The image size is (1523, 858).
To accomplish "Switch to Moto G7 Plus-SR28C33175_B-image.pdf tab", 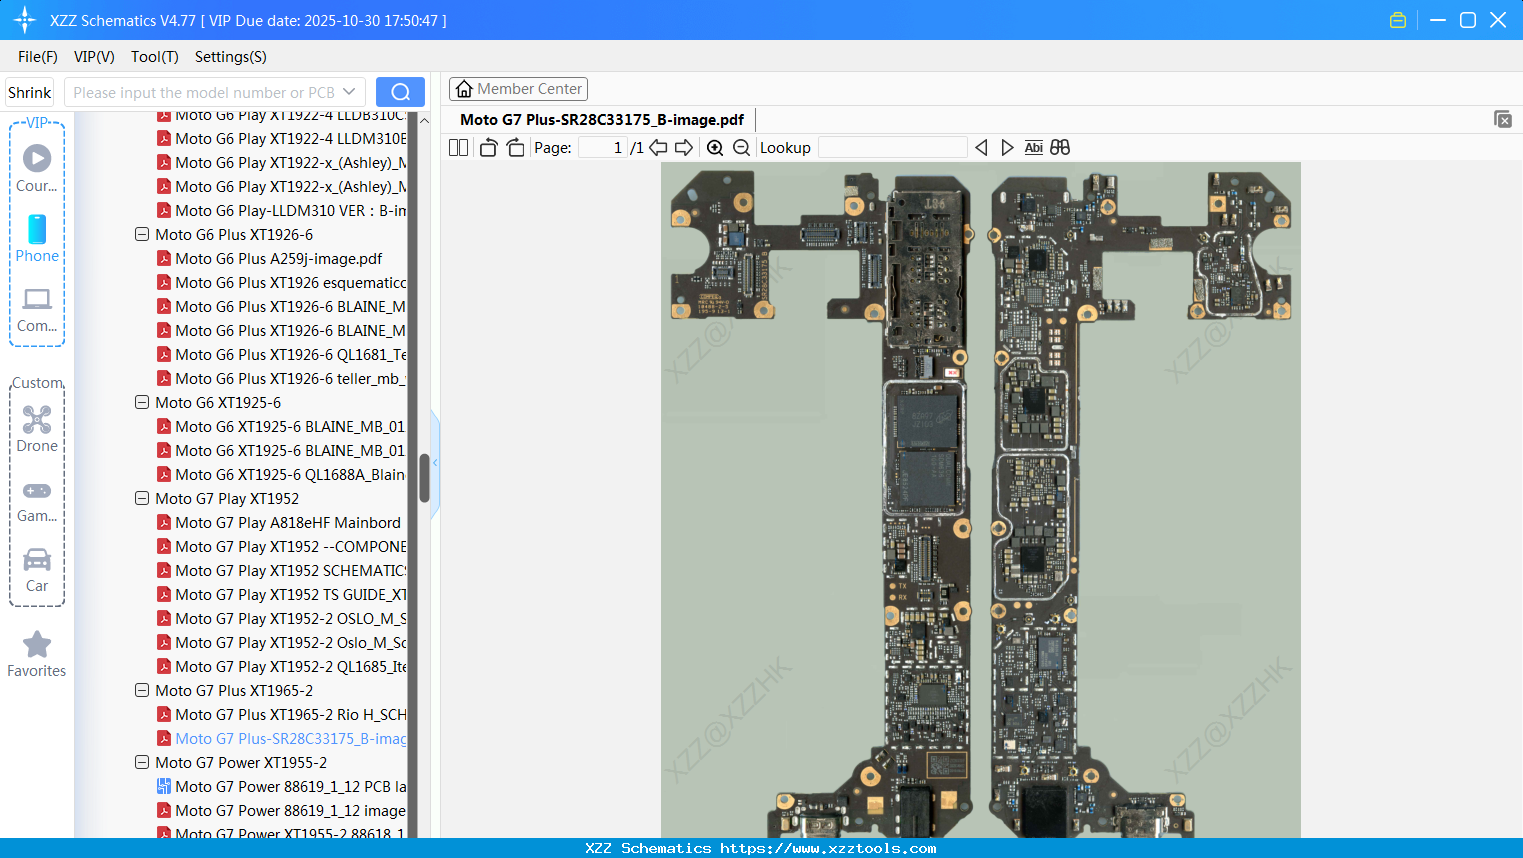I will tap(601, 120).
